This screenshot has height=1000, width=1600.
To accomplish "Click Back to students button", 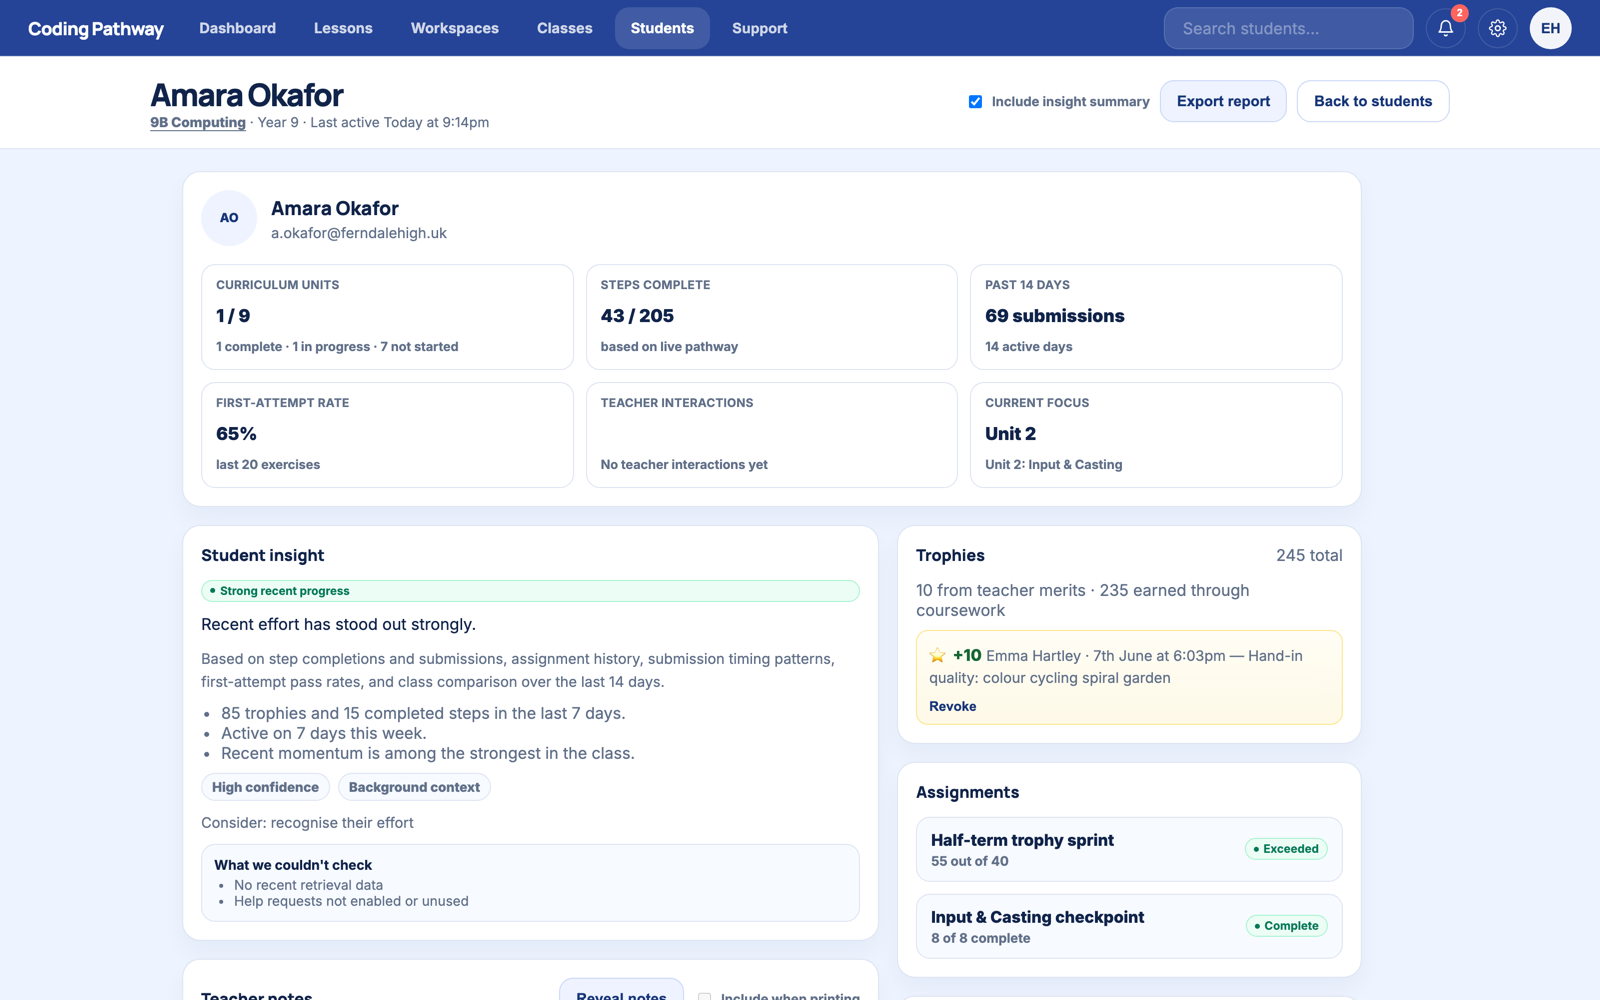I will 1373,101.
